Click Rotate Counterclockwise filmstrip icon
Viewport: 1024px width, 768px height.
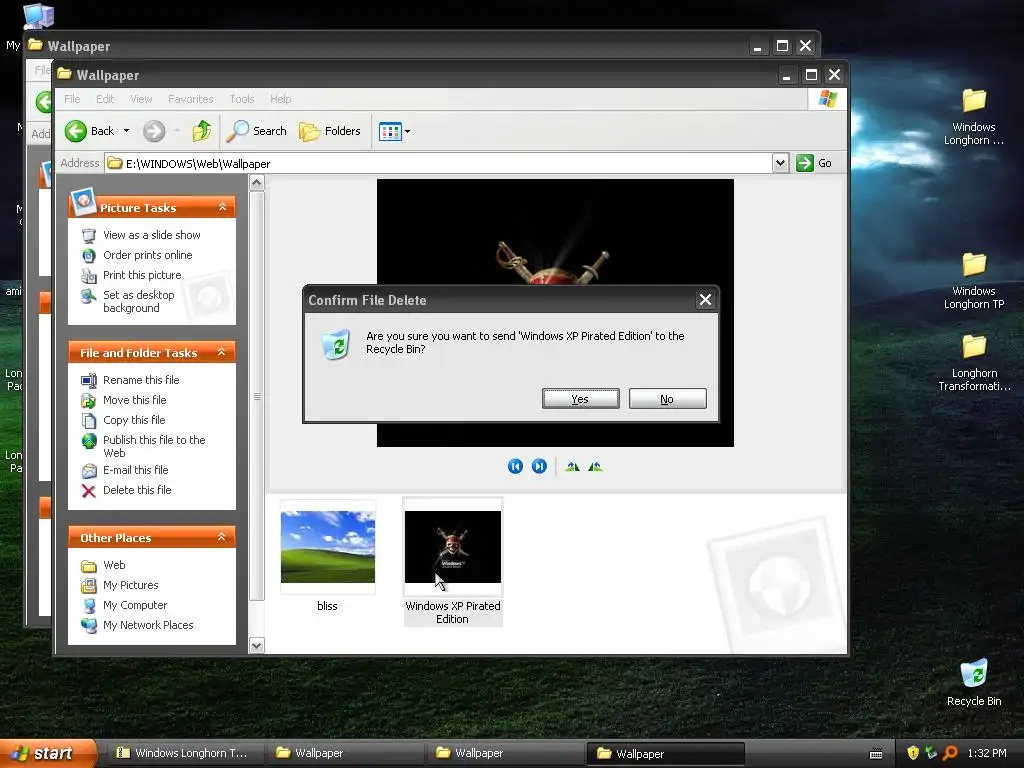(595, 466)
